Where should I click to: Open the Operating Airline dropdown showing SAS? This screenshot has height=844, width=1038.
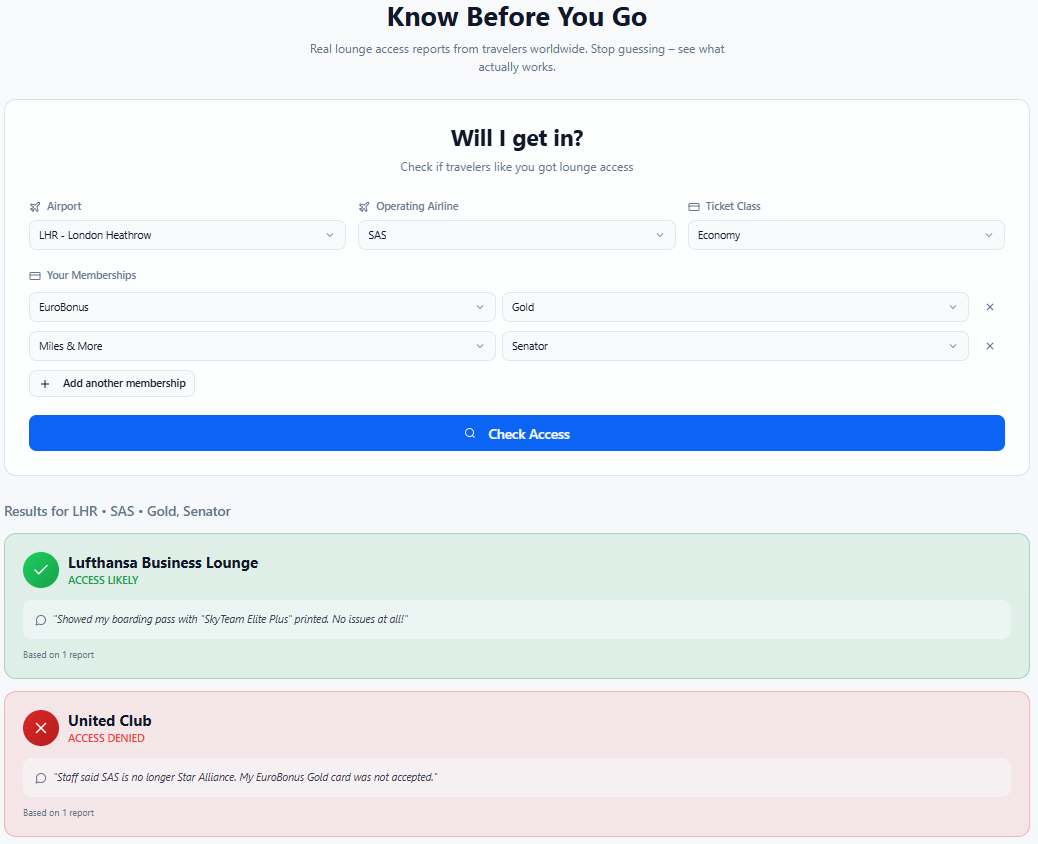[x=516, y=235]
